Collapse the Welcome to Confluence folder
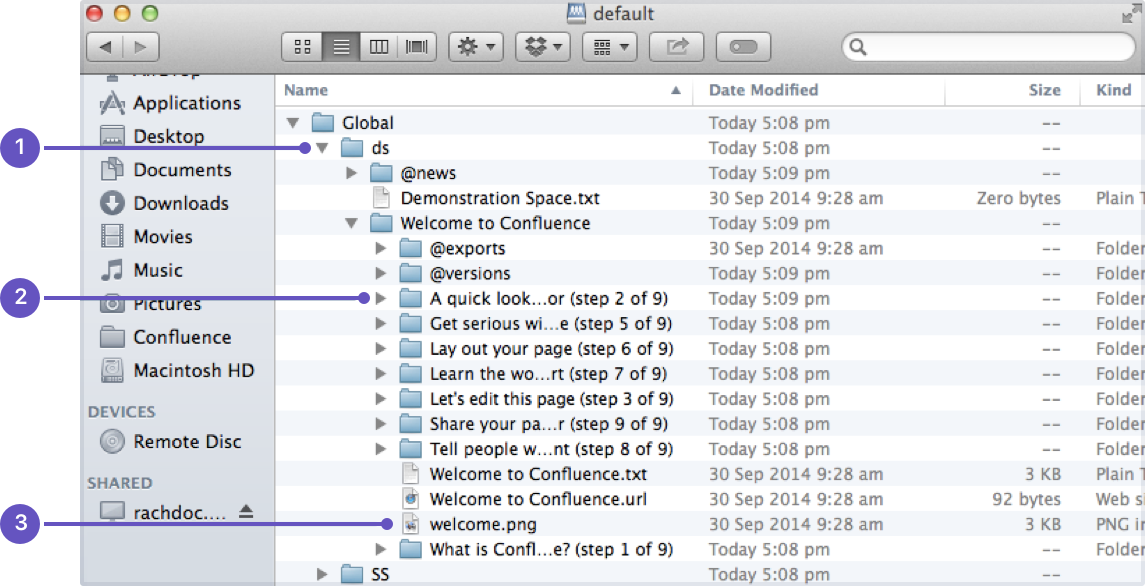Viewport: 1146px width, 586px height. click(x=351, y=223)
